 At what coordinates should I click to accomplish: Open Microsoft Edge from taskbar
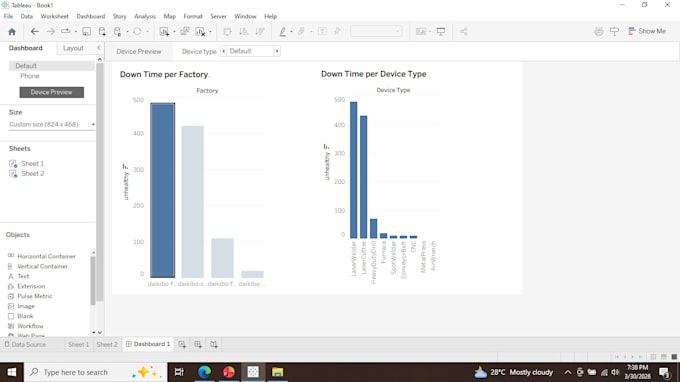tap(204, 372)
